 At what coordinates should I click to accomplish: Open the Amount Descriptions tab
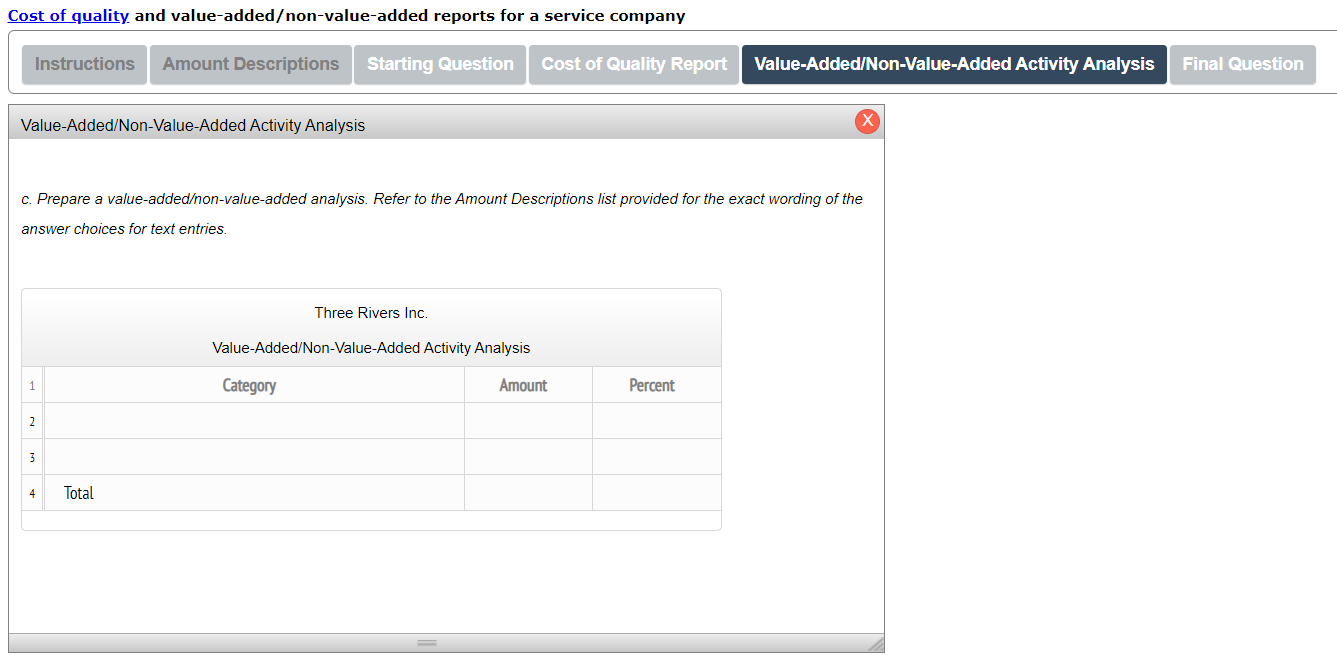250,64
